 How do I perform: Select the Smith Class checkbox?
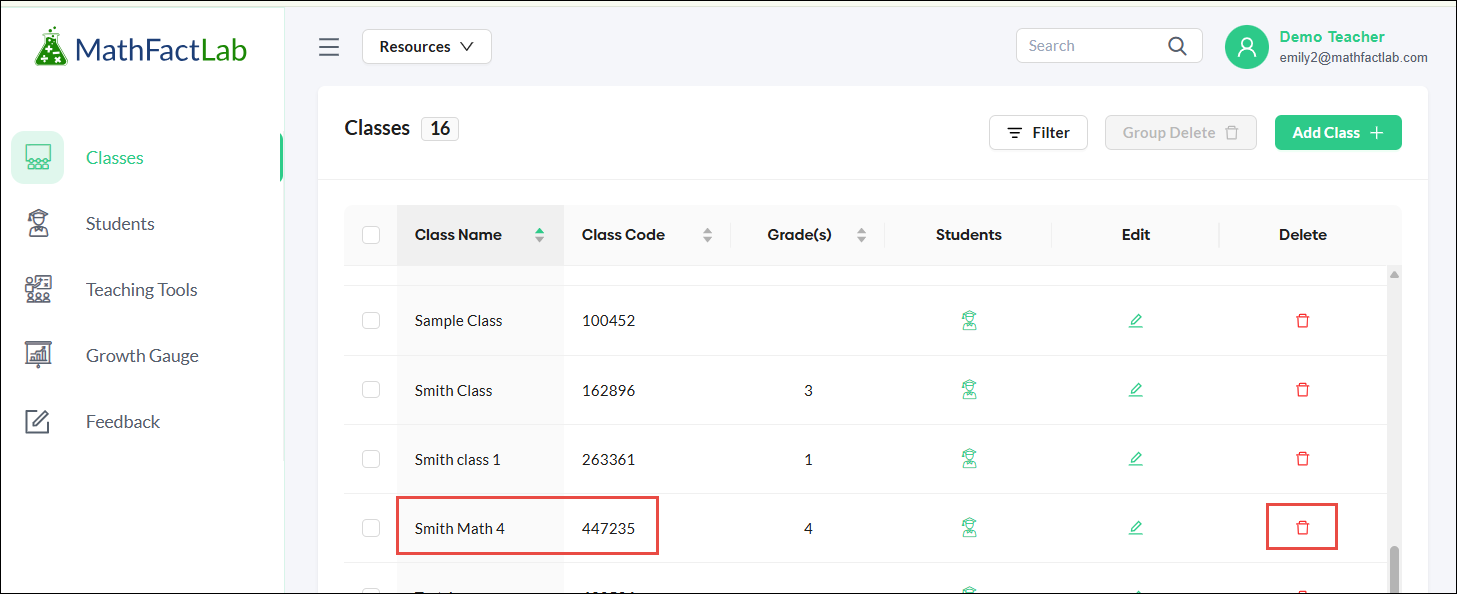[x=371, y=390]
